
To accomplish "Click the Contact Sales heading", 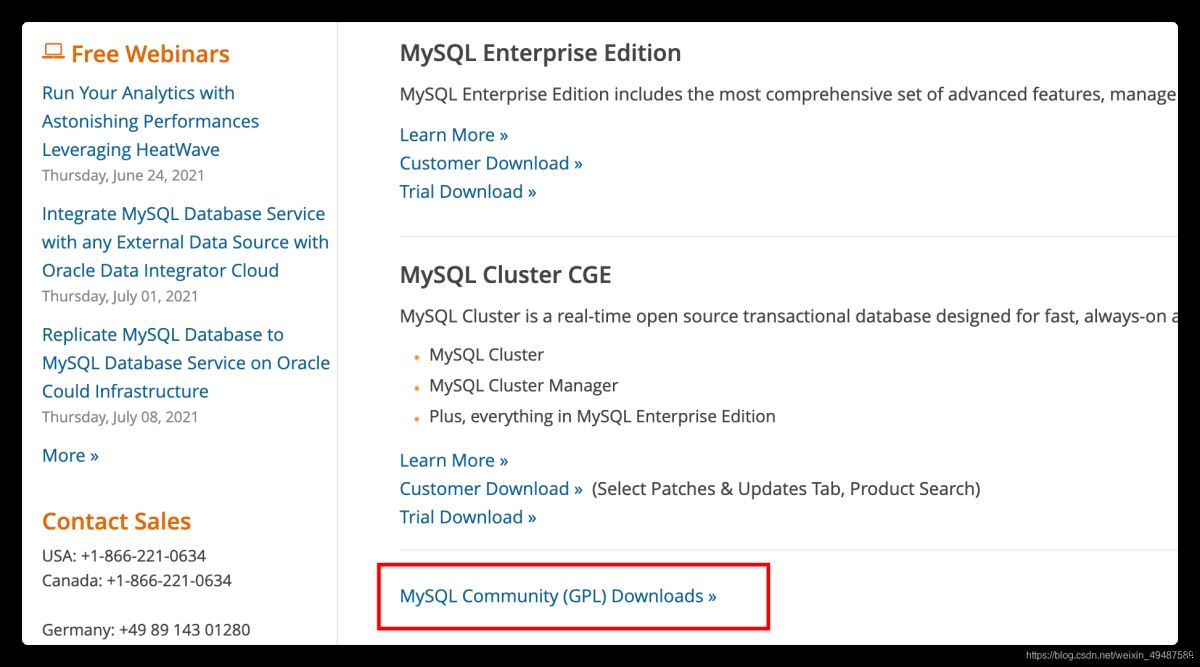I will click(116, 521).
